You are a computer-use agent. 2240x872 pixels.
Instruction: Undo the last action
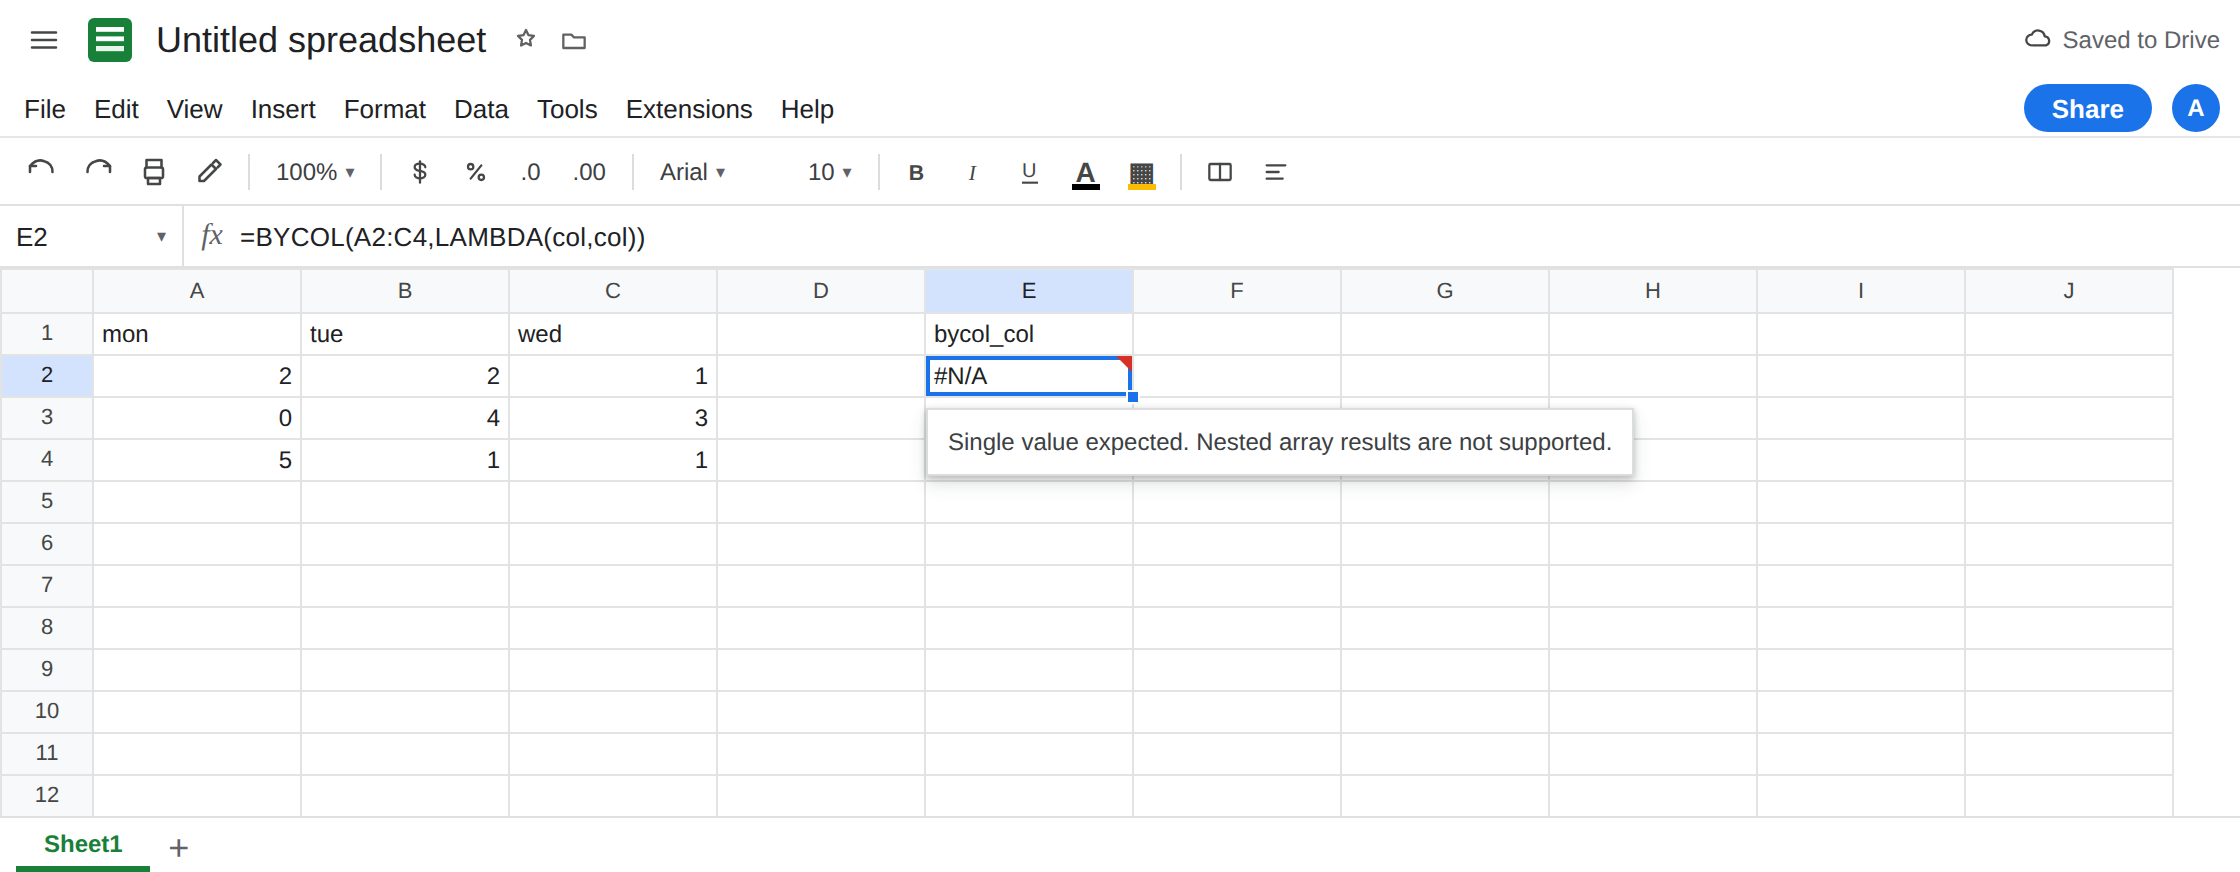click(x=41, y=172)
